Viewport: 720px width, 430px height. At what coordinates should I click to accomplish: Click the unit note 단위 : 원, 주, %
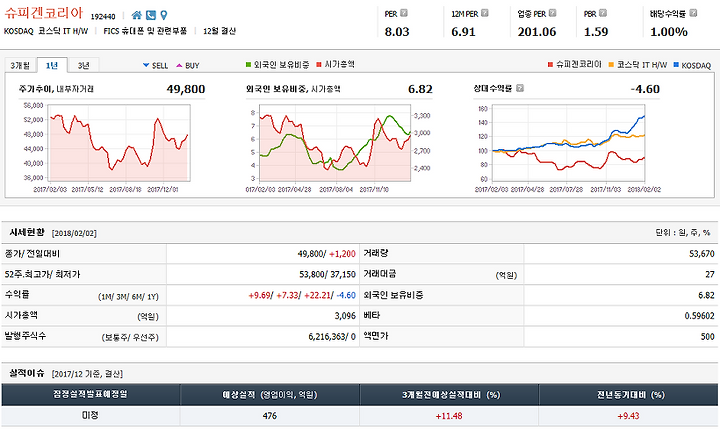(x=683, y=233)
